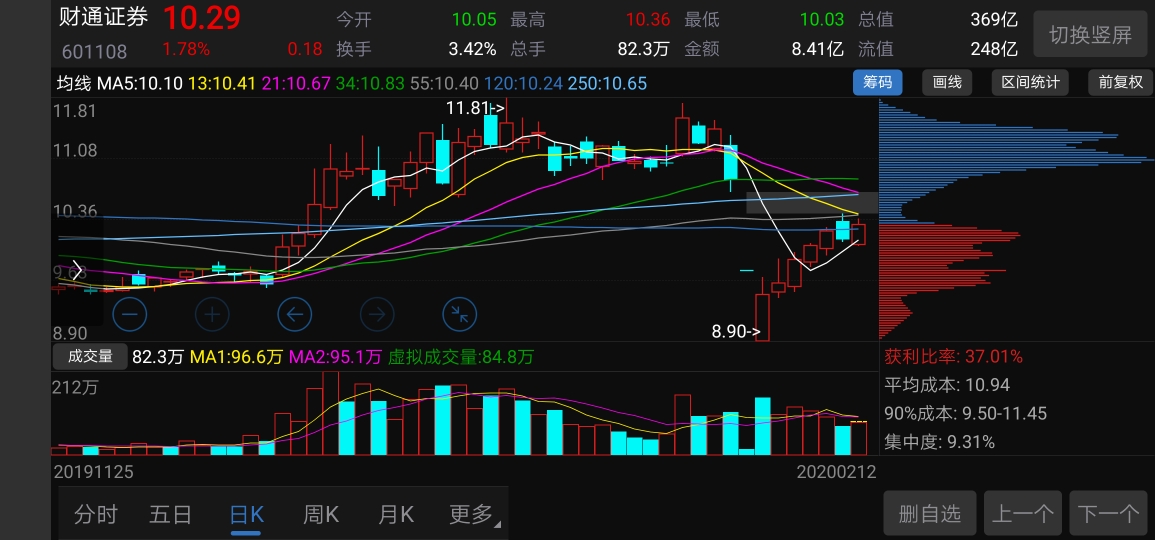Tap the 8.90-> low price marker

(736, 331)
